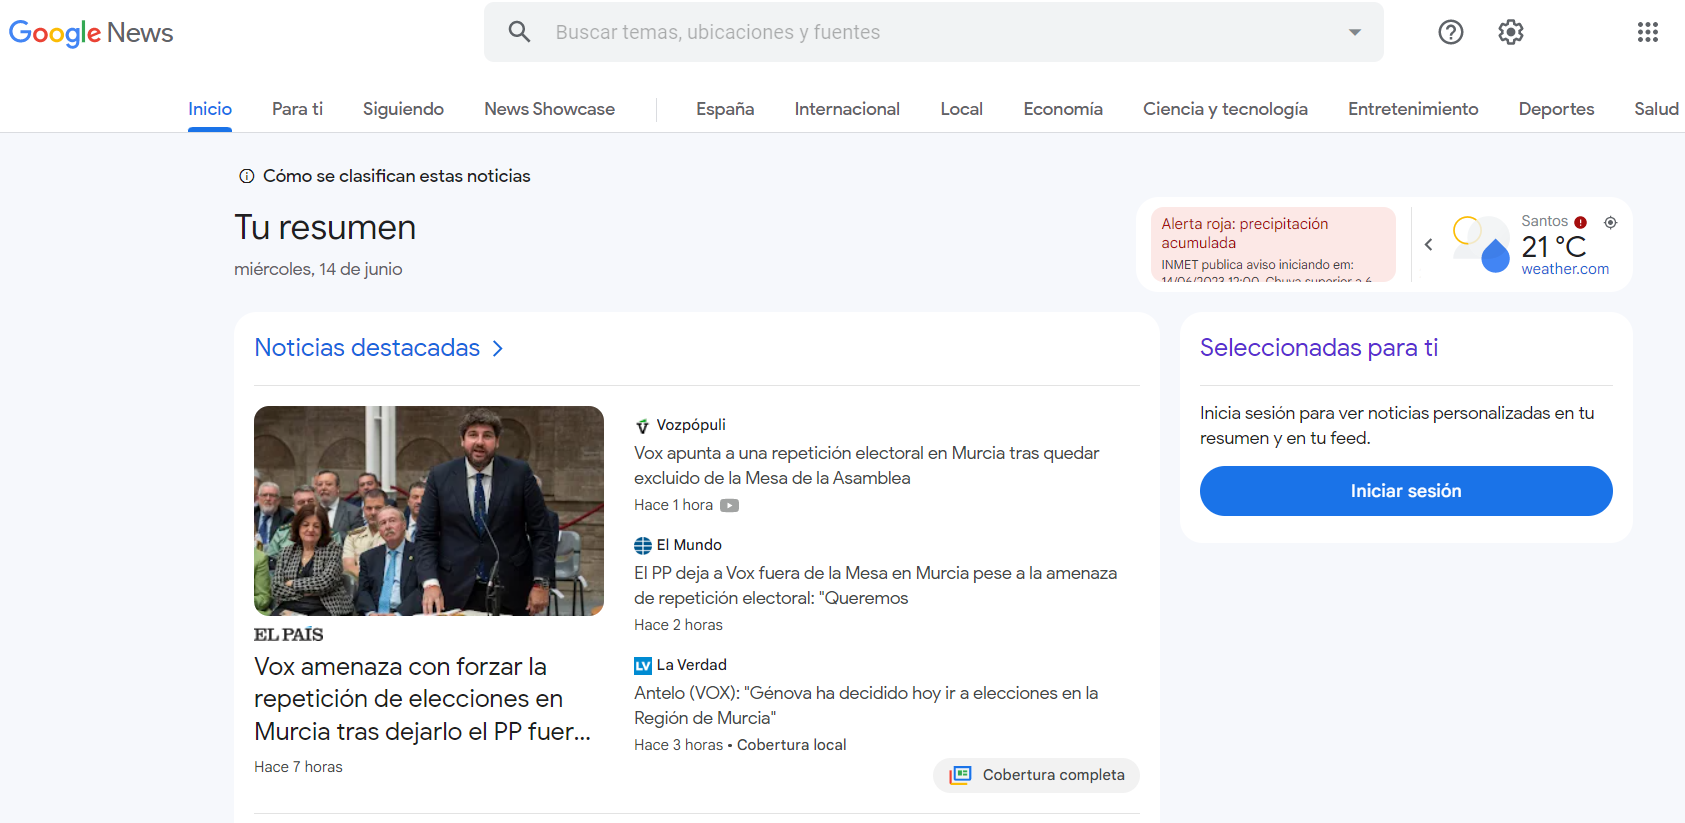The height and width of the screenshot is (823, 1685).
Task: Switch to the Para ti tab
Action: (x=297, y=109)
